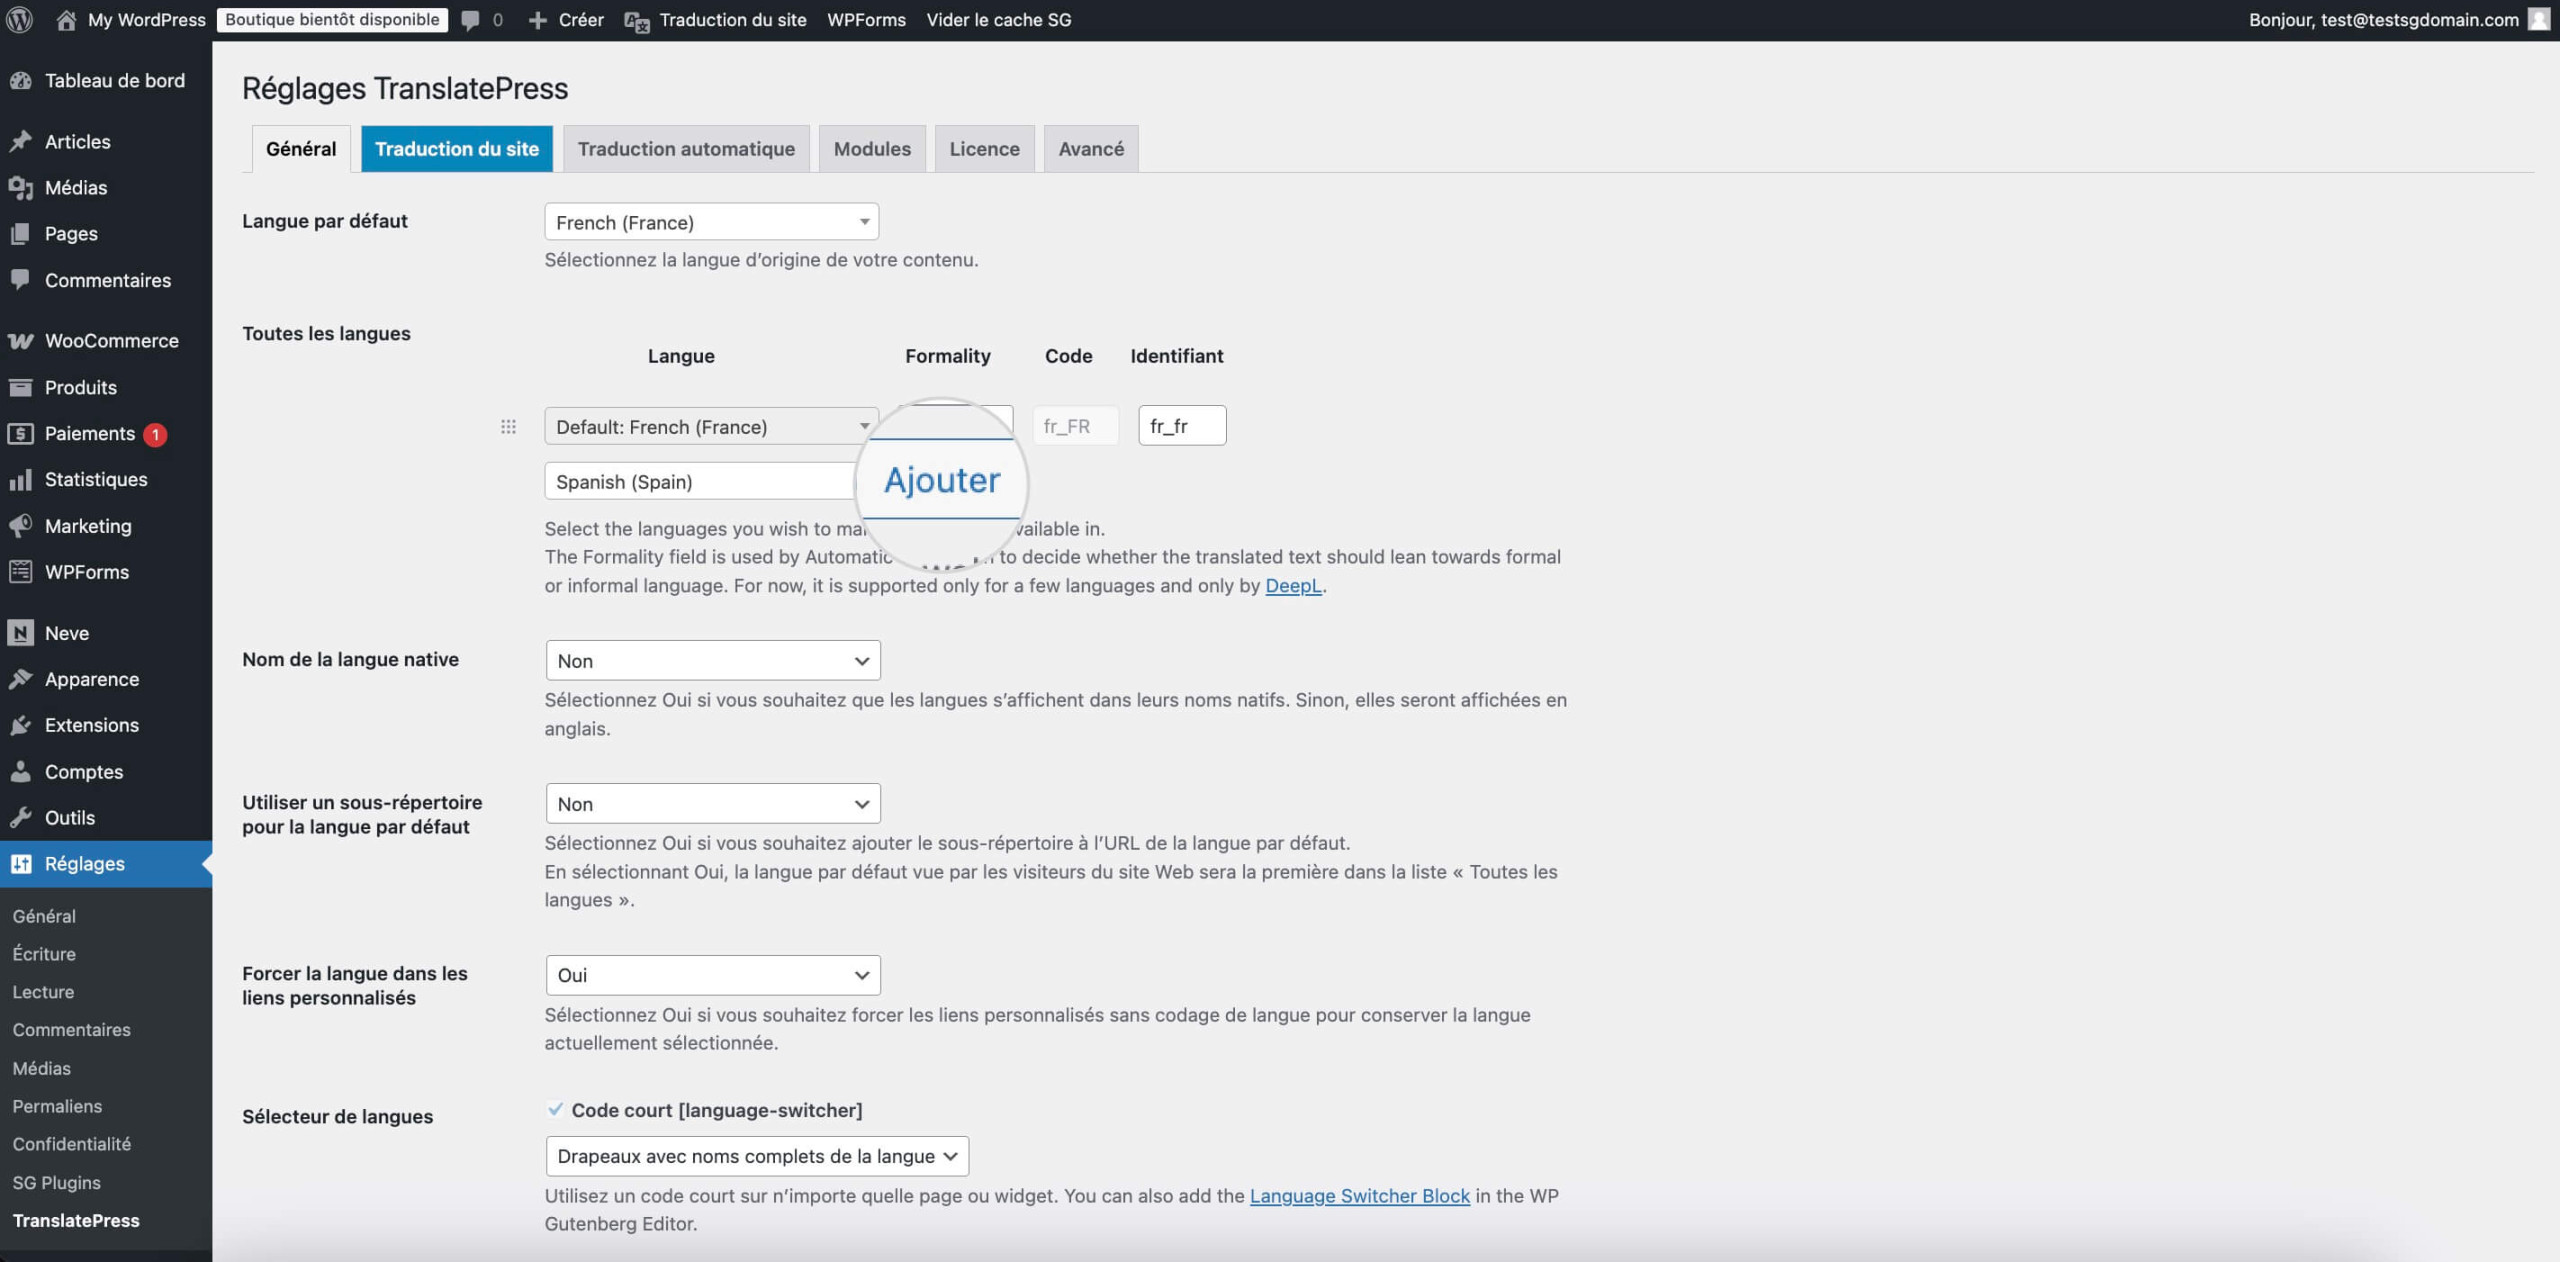Open the Confidentialité submenu item
Screen dimensions: 2560x1262
[x=72, y=1143]
